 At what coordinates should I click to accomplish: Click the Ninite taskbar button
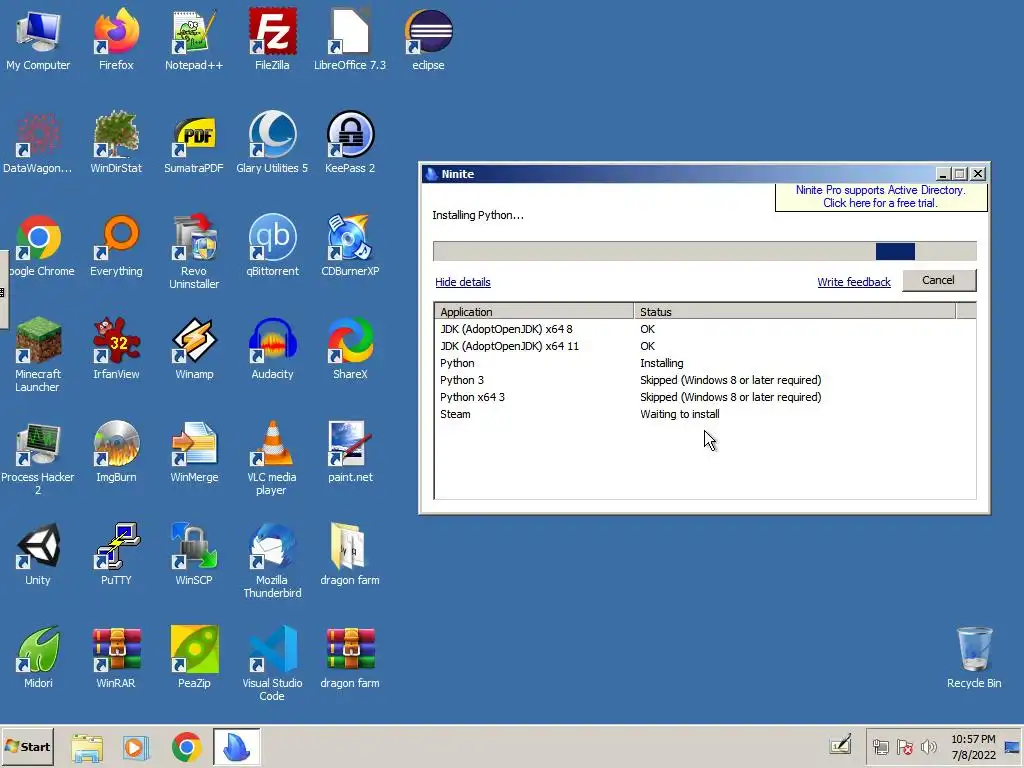pyautogui.click(x=236, y=747)
